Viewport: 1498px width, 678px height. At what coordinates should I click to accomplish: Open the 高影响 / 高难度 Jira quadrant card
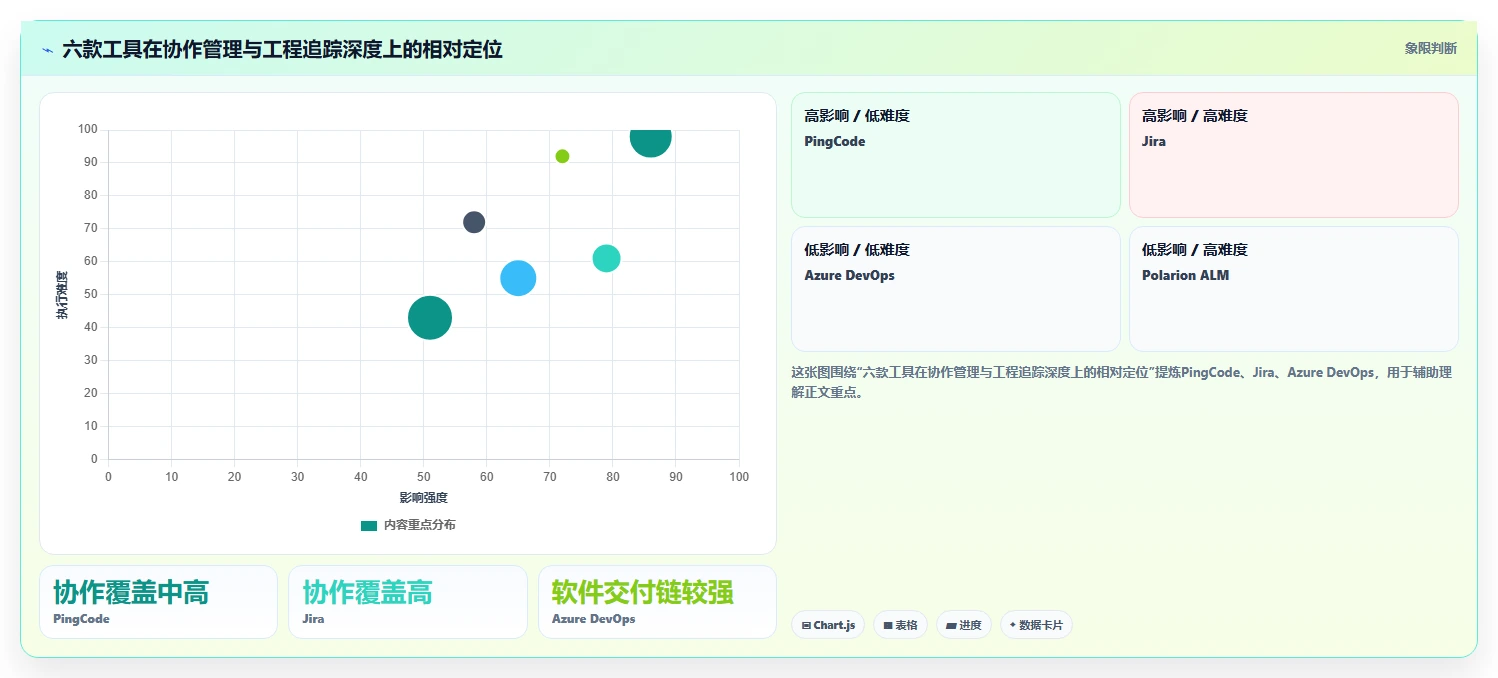(x=1293, y=155)
